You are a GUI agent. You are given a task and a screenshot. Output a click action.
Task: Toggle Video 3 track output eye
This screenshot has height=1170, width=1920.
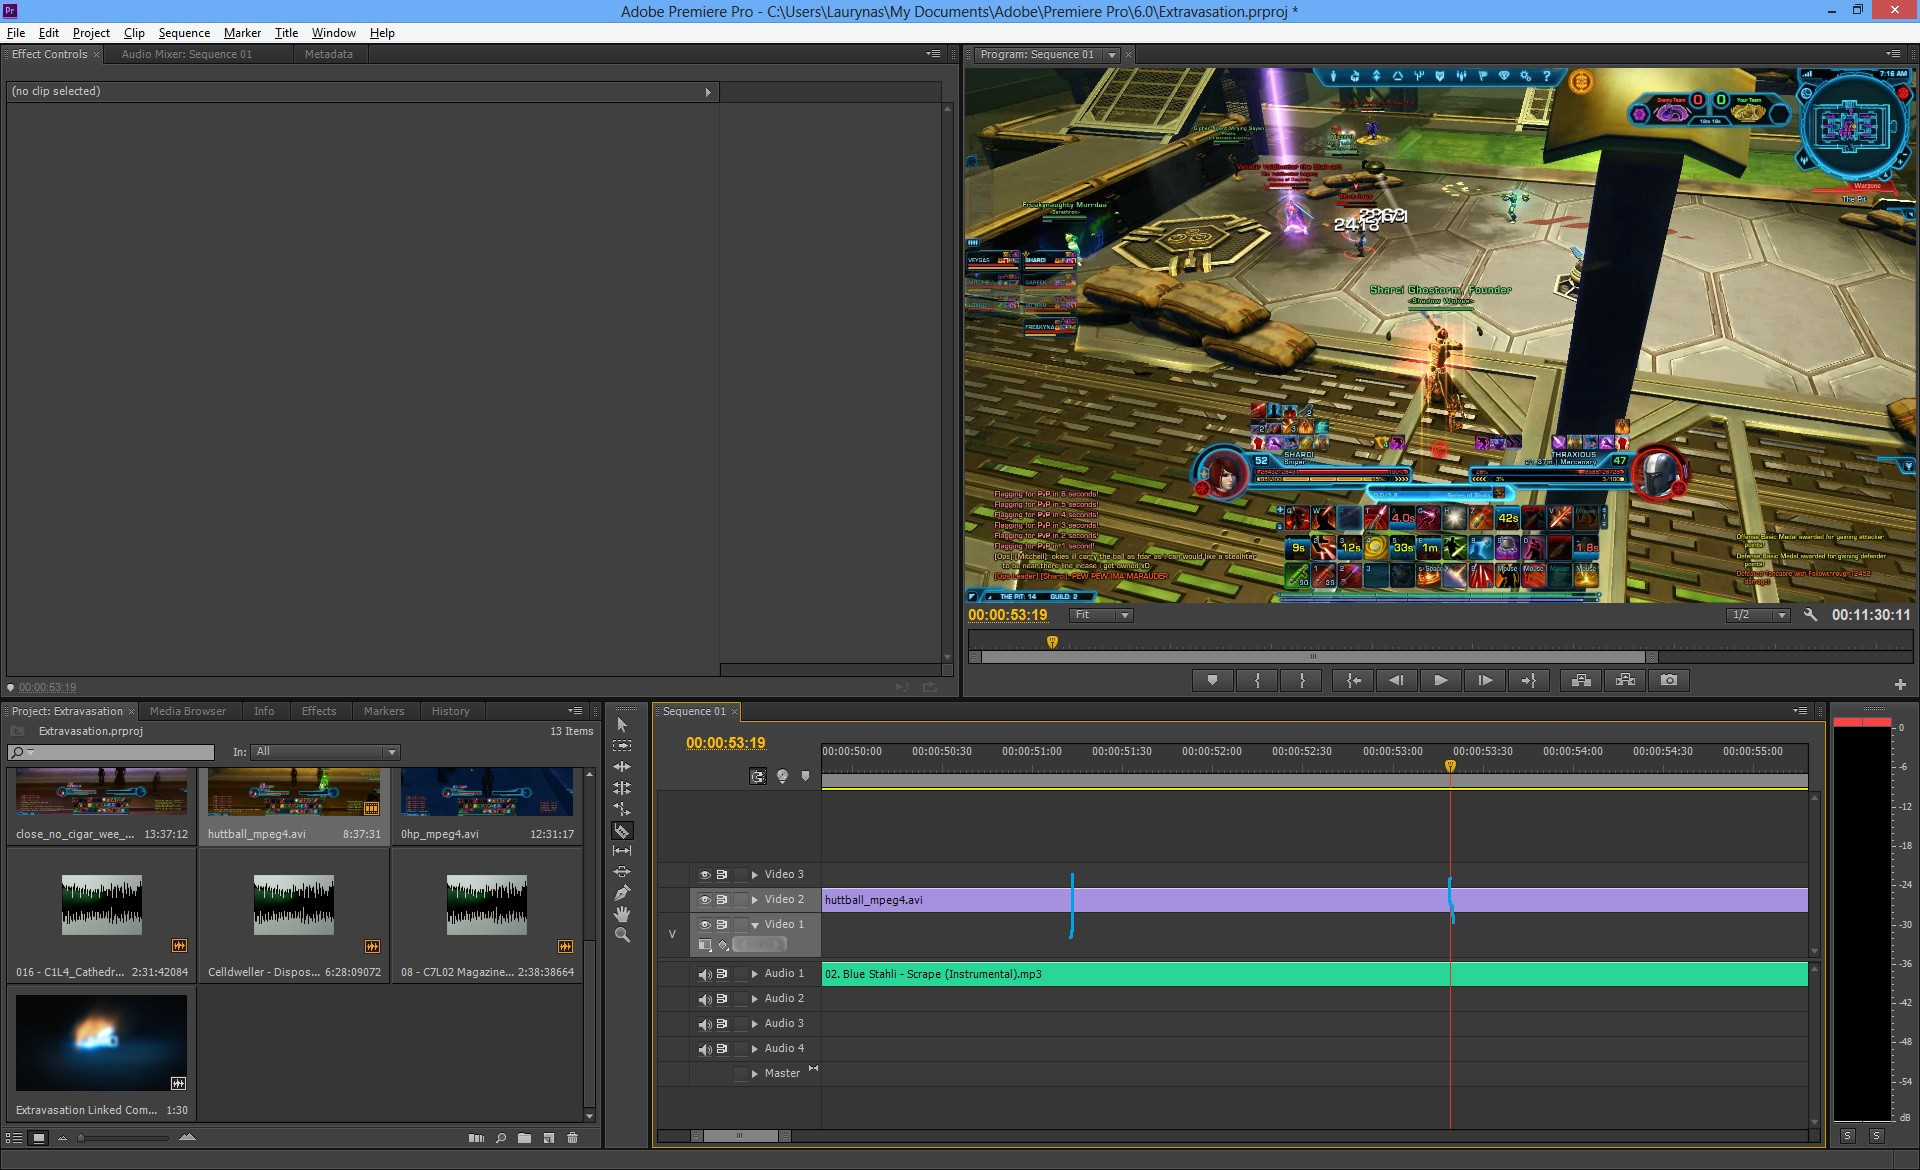click(704, 875)
